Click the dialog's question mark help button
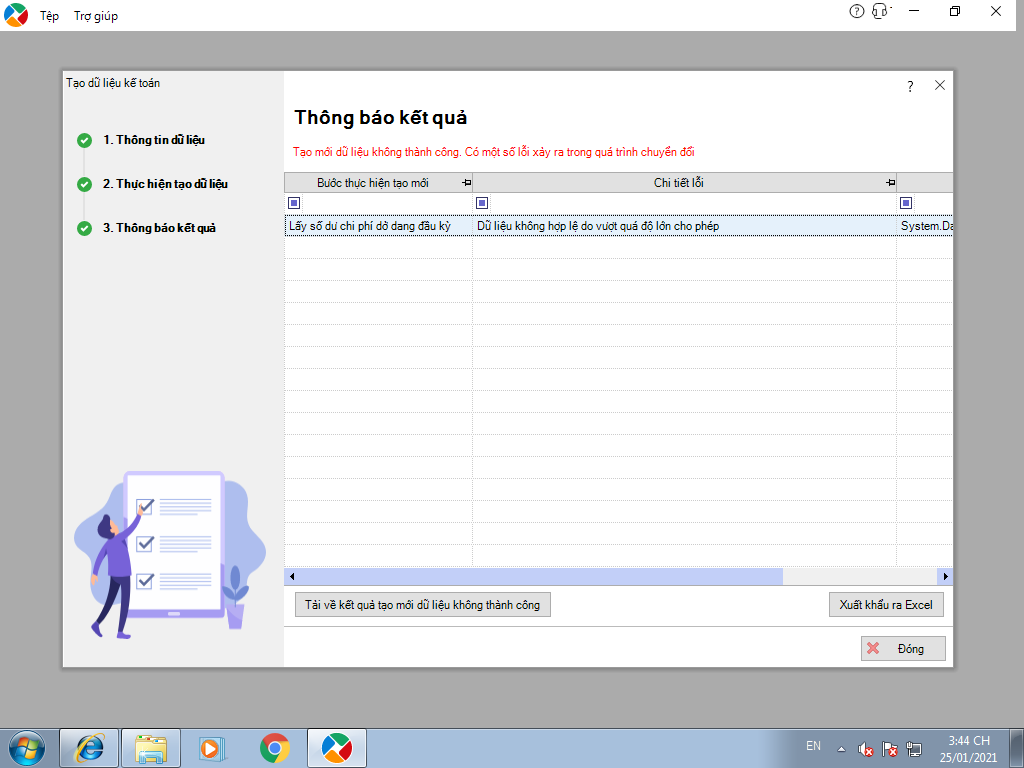The image size is (1024, 768). pos(910,86)
